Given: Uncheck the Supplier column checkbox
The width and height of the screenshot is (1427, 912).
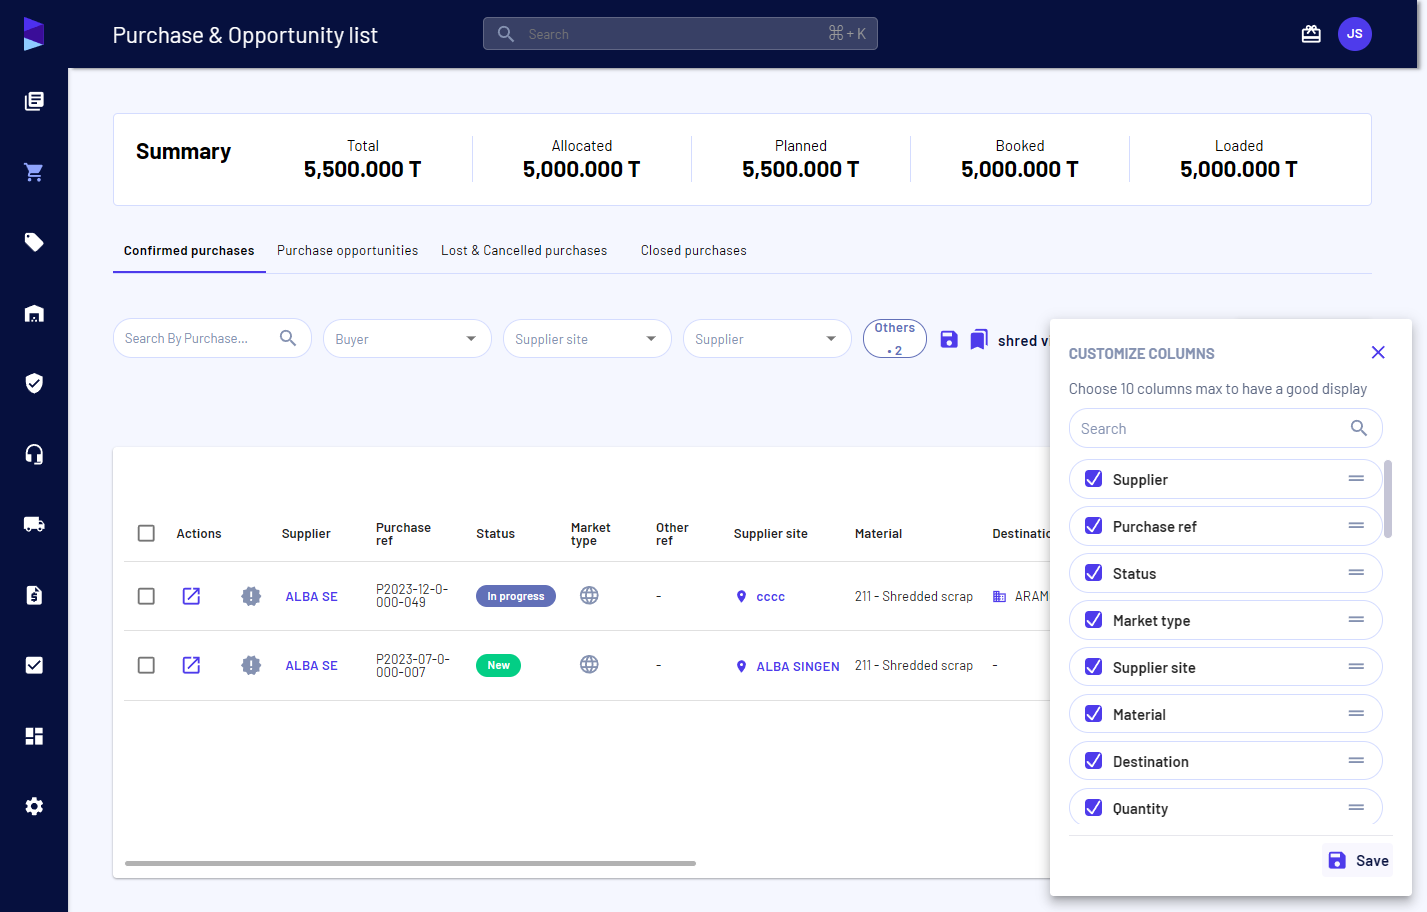Looking at the screenshot, I should click(x=1094, y=479).
